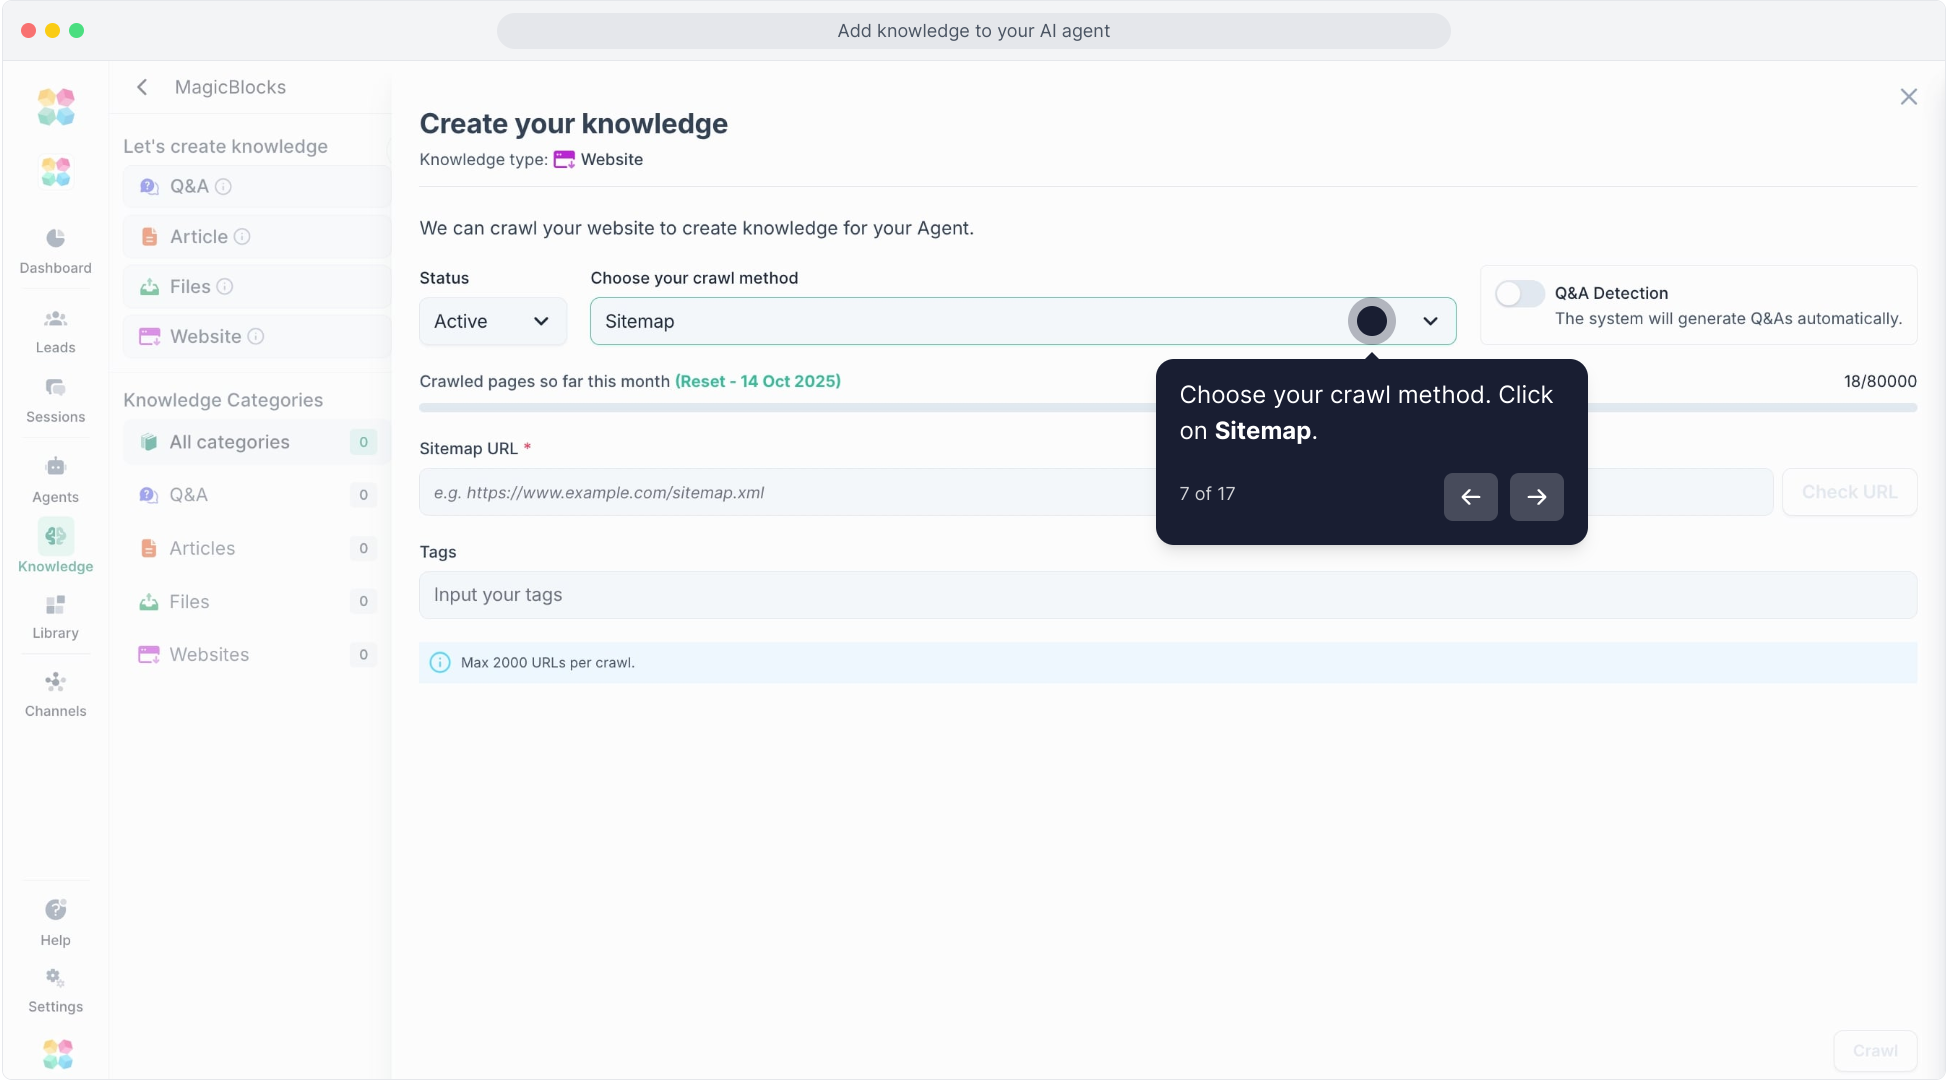Choose Article under Let's create knowledge

coord(199,237)
